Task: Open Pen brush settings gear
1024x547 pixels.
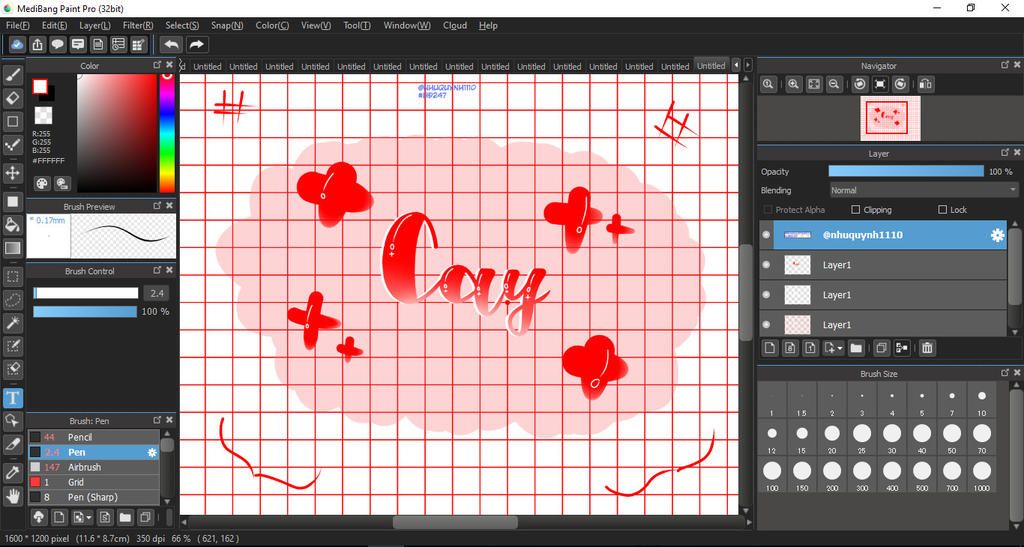Action: tap(152, 452)
